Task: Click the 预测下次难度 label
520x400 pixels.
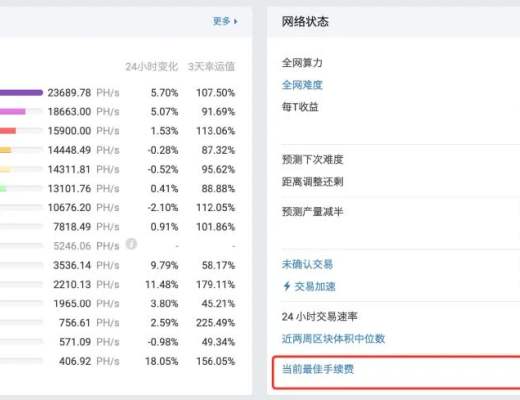Action: coord(312,159)
